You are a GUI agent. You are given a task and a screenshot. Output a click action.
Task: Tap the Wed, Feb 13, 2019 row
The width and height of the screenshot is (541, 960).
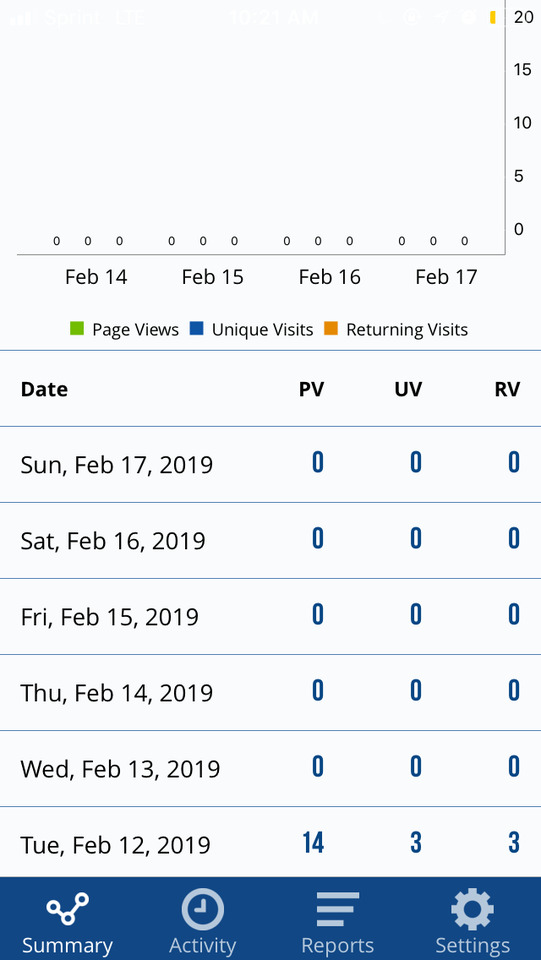pyautogui.click(x=270, y=768)
